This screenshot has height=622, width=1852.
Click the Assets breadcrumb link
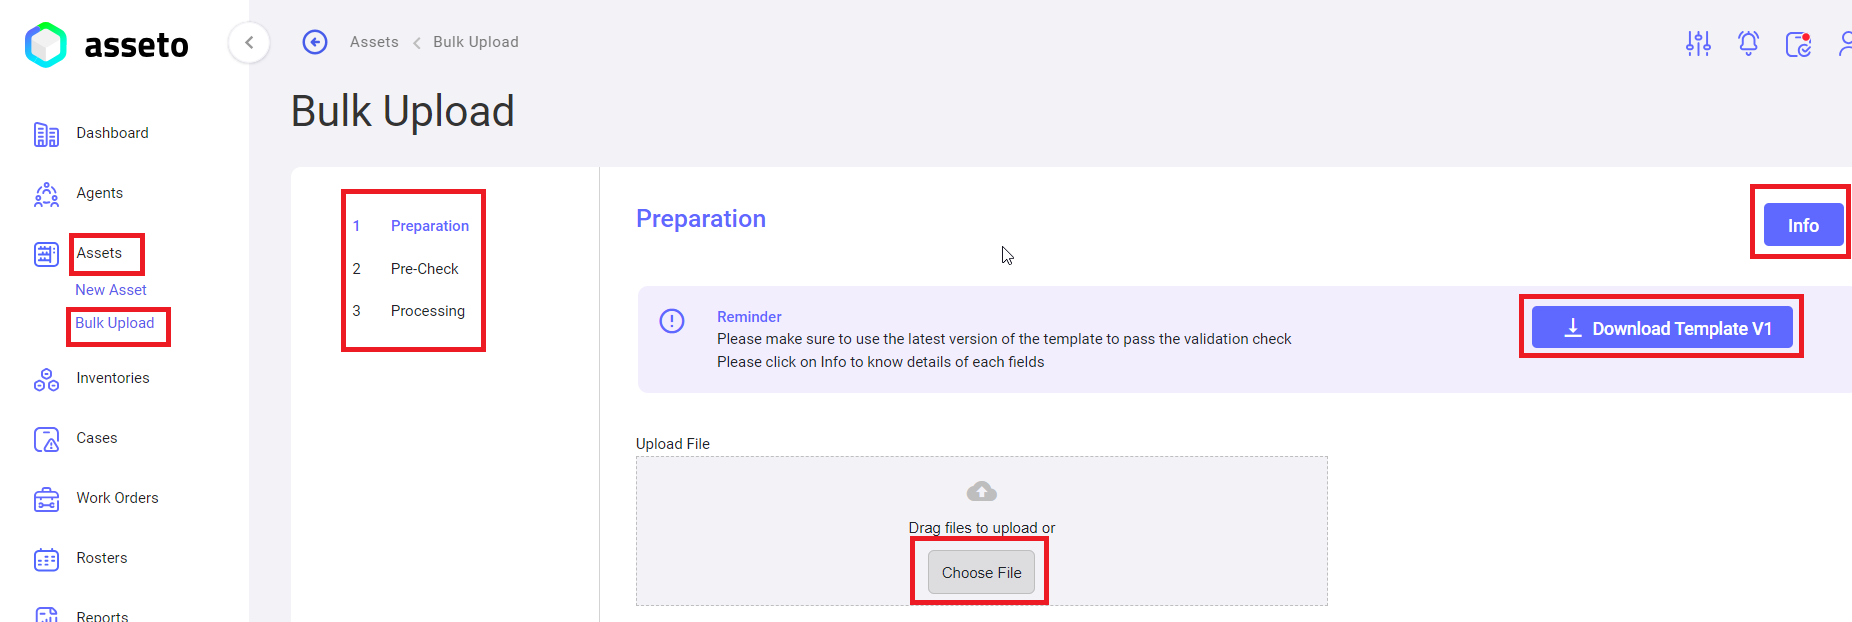coord(374,42)
